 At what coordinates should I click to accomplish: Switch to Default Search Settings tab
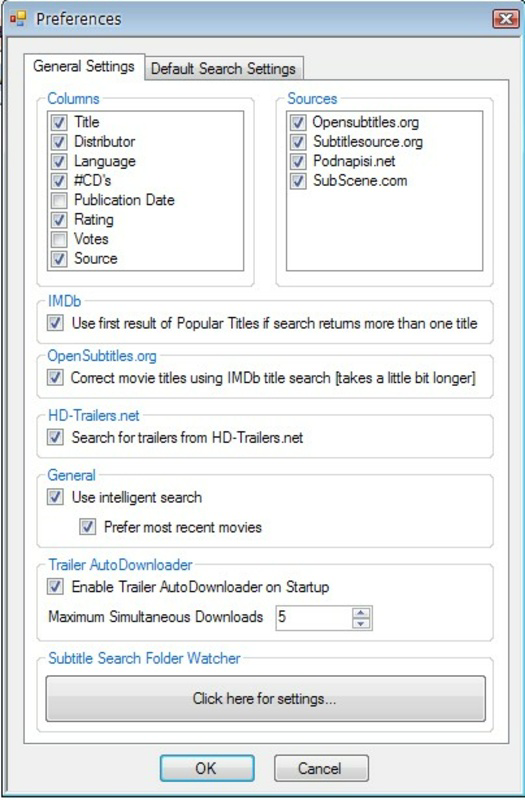(x=223, y=68)
